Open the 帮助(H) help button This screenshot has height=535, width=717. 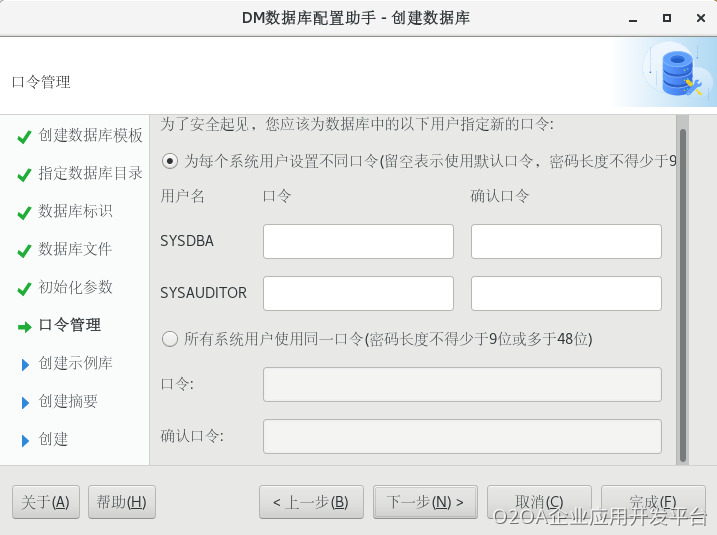(x=121, y=502)
